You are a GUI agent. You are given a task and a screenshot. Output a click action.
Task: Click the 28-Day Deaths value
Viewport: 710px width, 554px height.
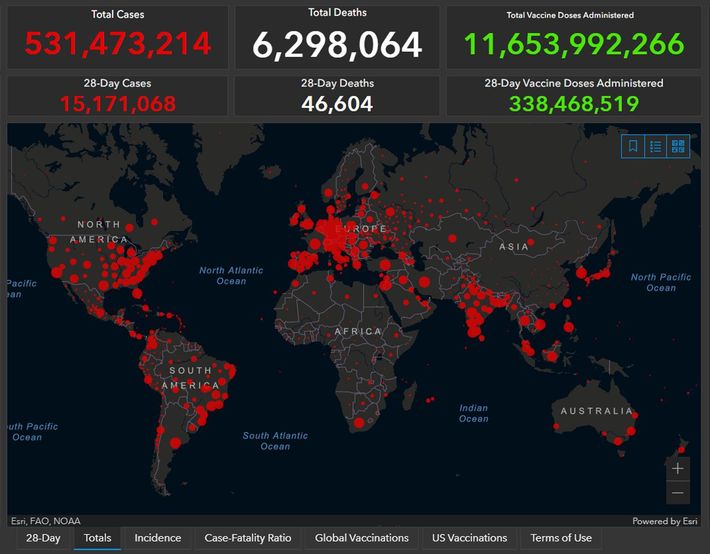[x=337, y=103]
